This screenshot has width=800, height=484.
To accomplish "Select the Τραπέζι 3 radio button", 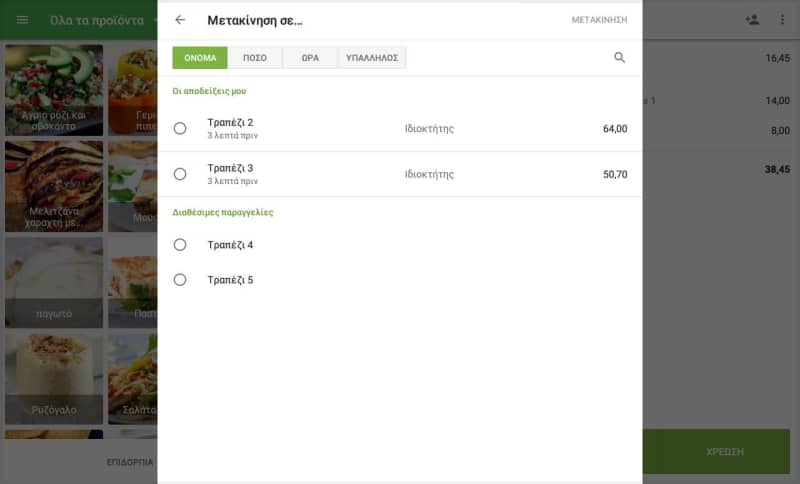I will (x=180, y=174).
